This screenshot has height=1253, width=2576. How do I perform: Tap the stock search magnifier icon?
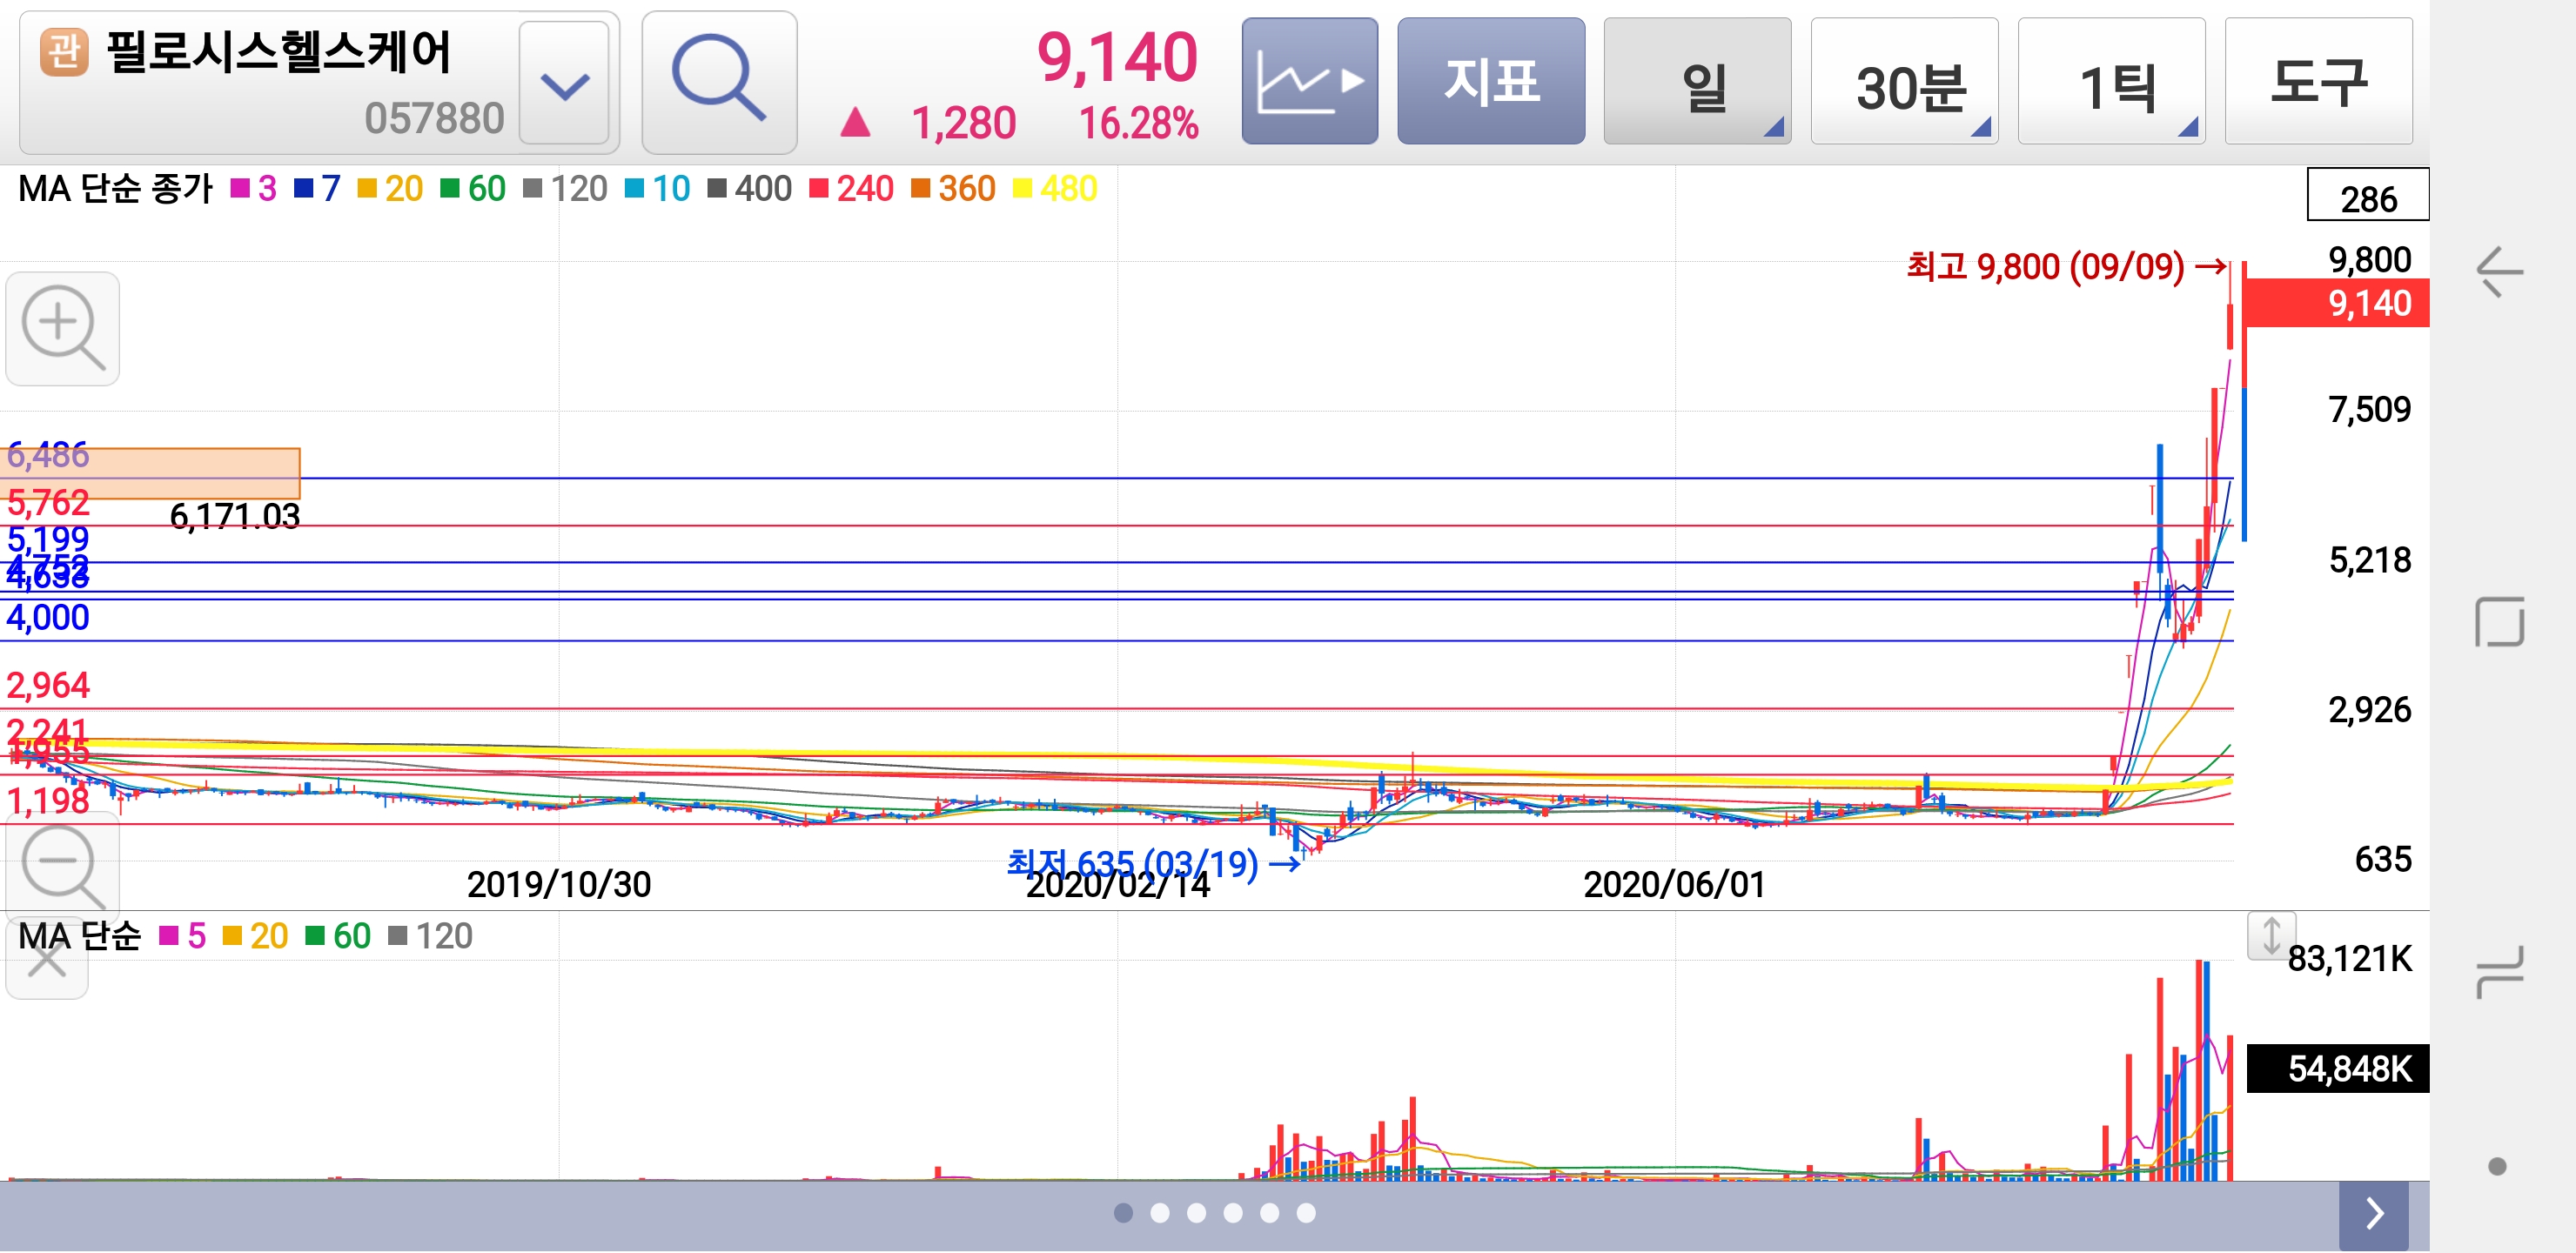pos(718,80)
